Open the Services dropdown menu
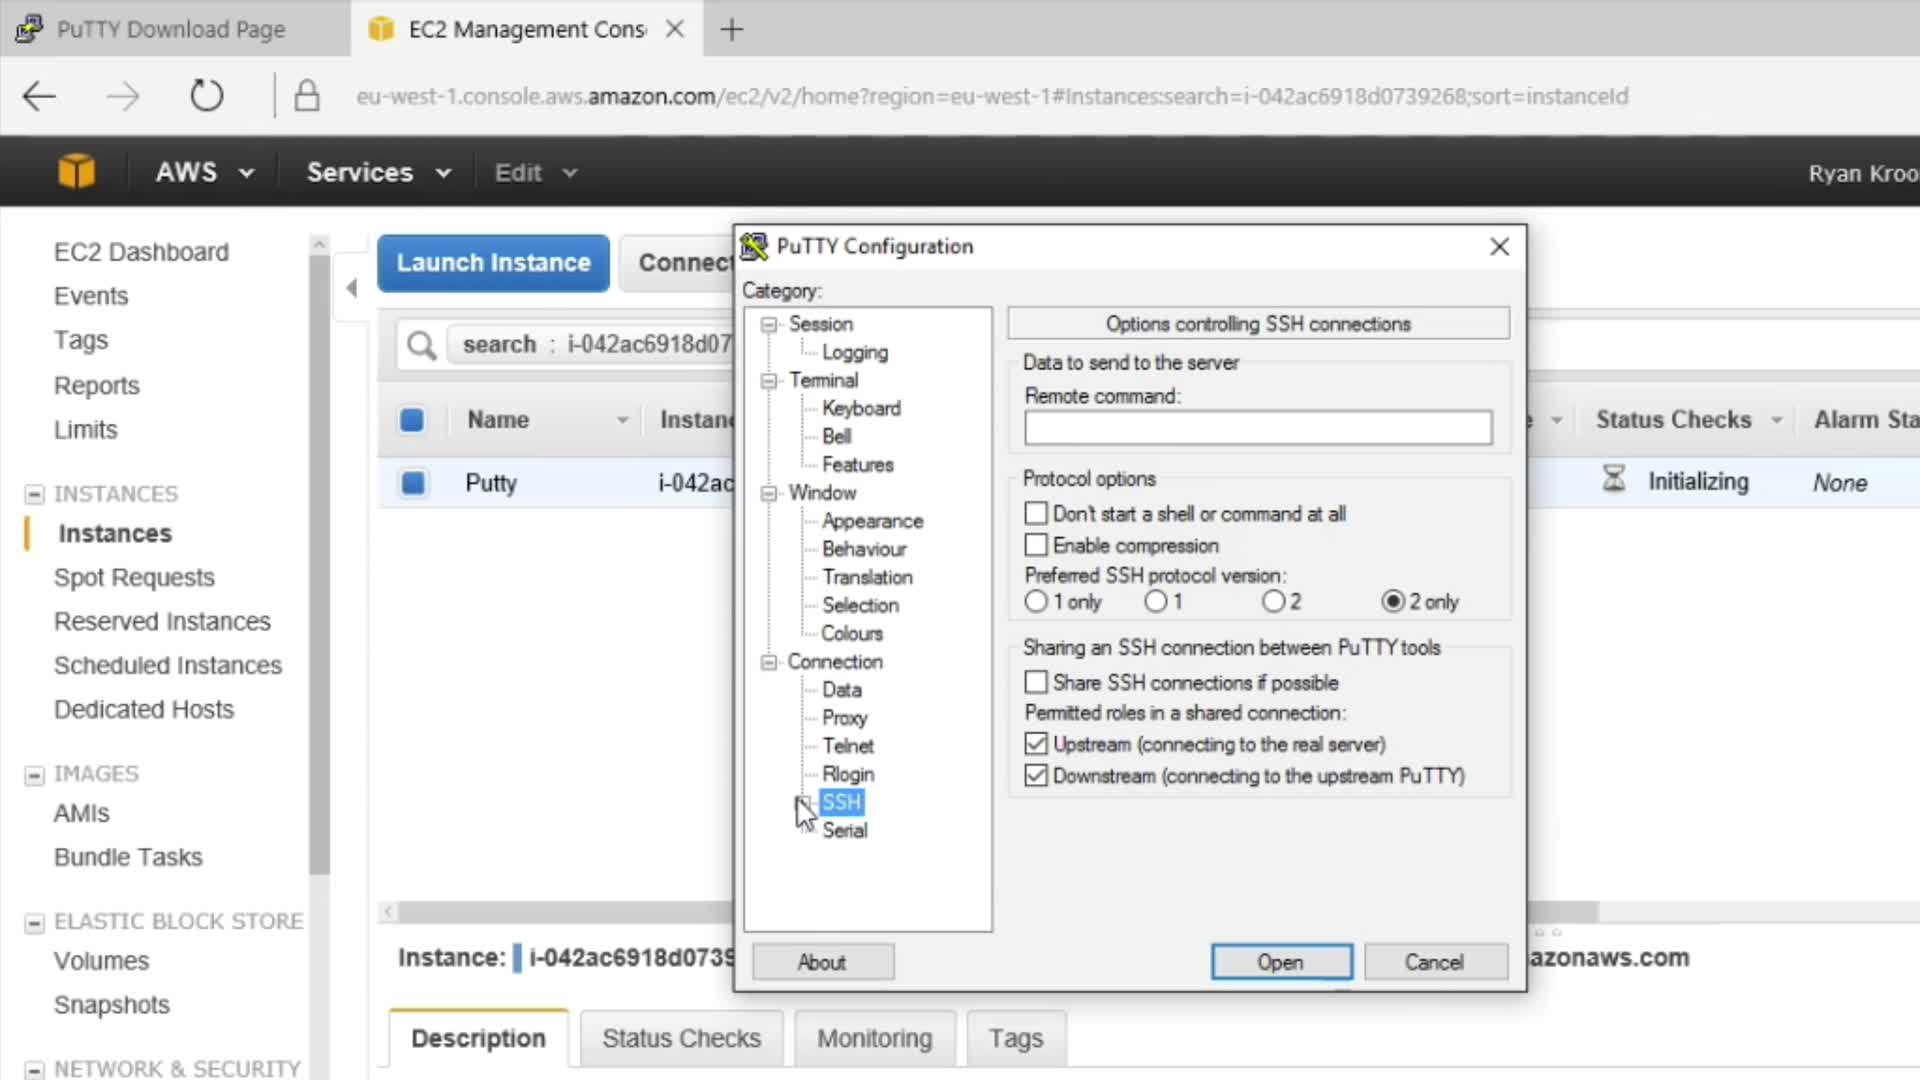Viewport: 1920px width, 1080px height. (378, 172)
